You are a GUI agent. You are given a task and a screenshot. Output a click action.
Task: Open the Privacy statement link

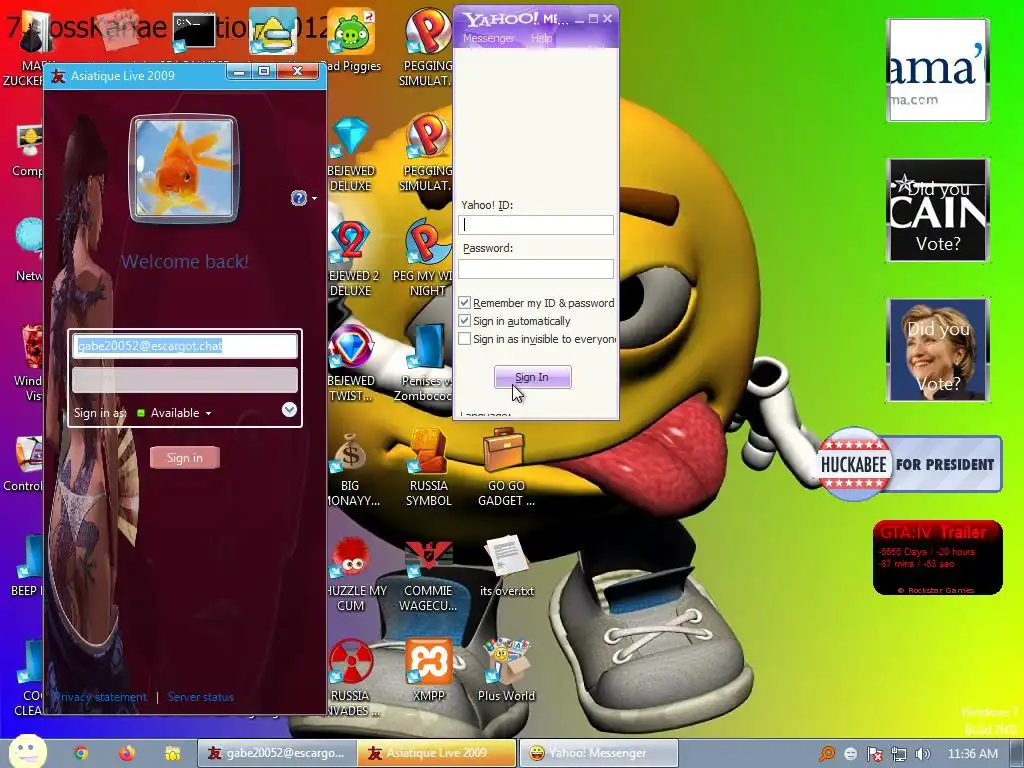point(100,697)
